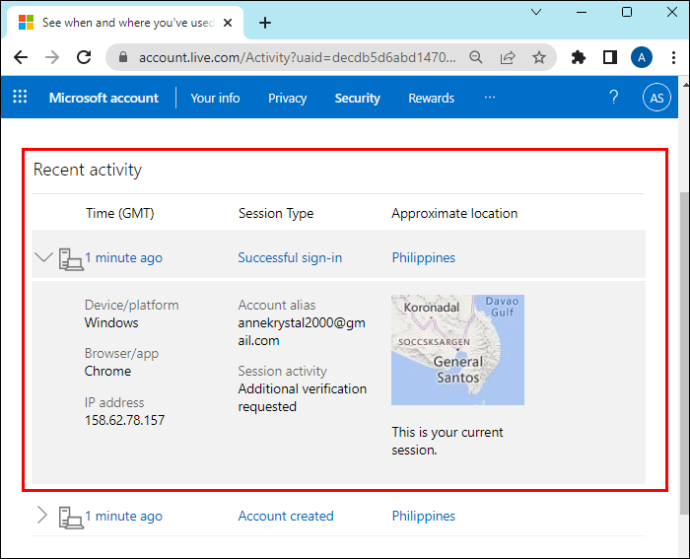Viewport: 690px width, 559px height.
Task: Maximize the Chrome window
Action: click(x=627, y=12)
